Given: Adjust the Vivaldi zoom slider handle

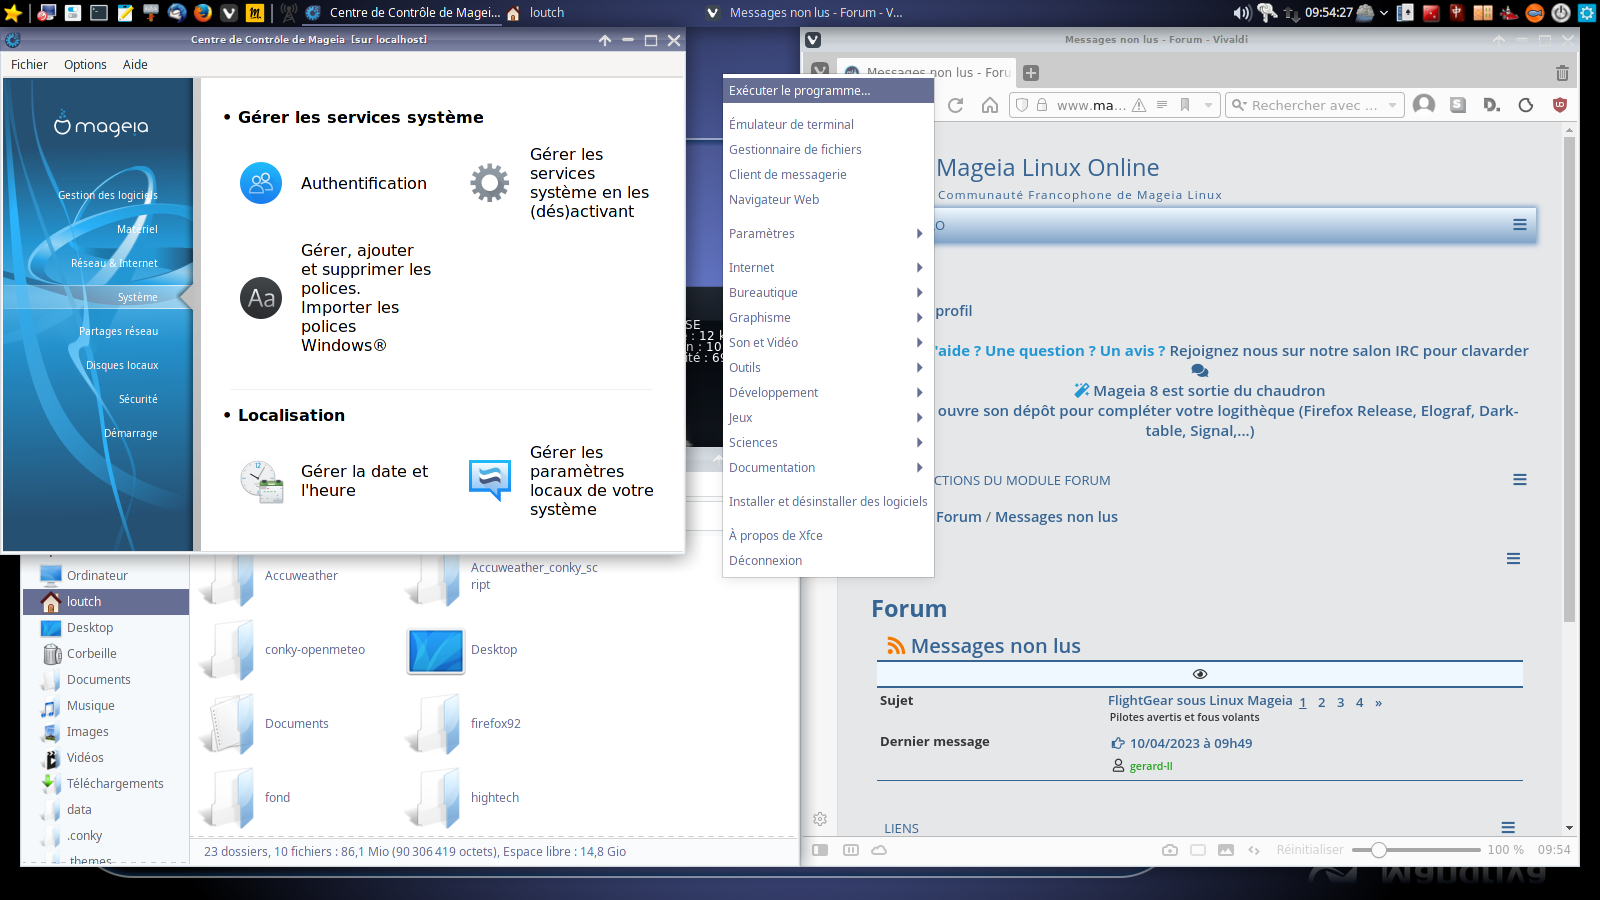Looking at the screenshot, I should pos(1378,850).
